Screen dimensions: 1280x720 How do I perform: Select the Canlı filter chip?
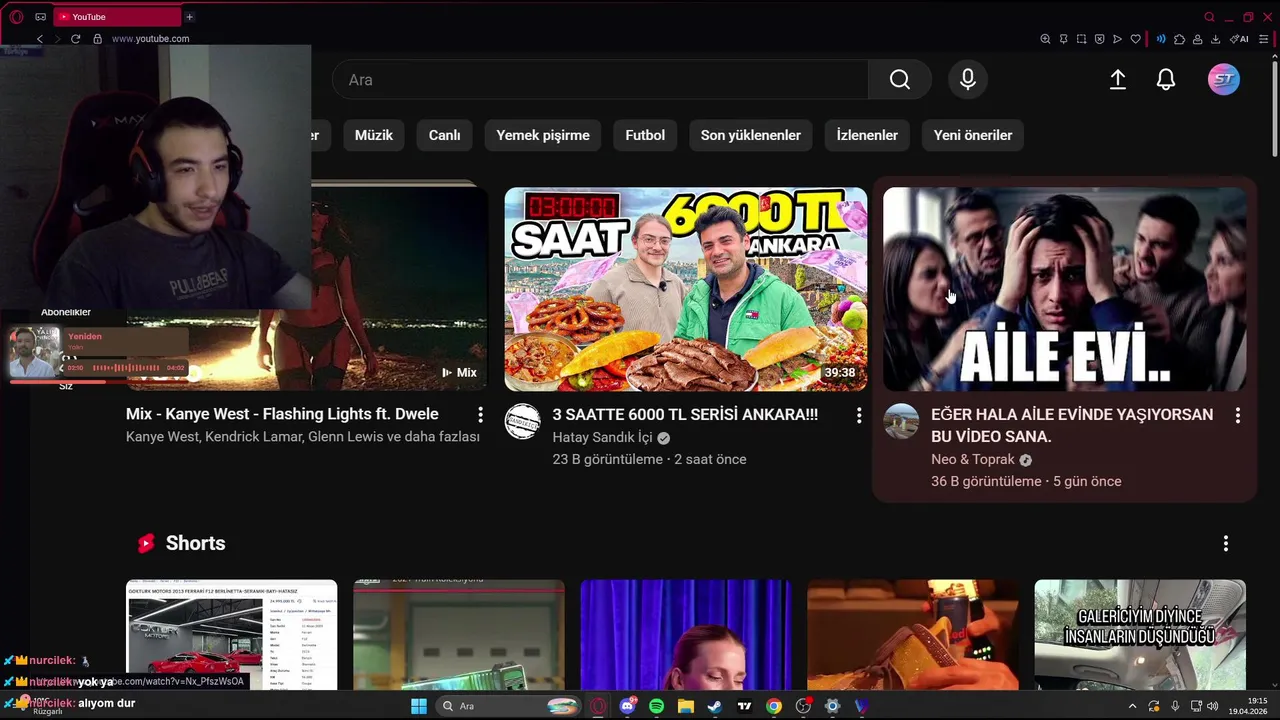tap(445, 135)
